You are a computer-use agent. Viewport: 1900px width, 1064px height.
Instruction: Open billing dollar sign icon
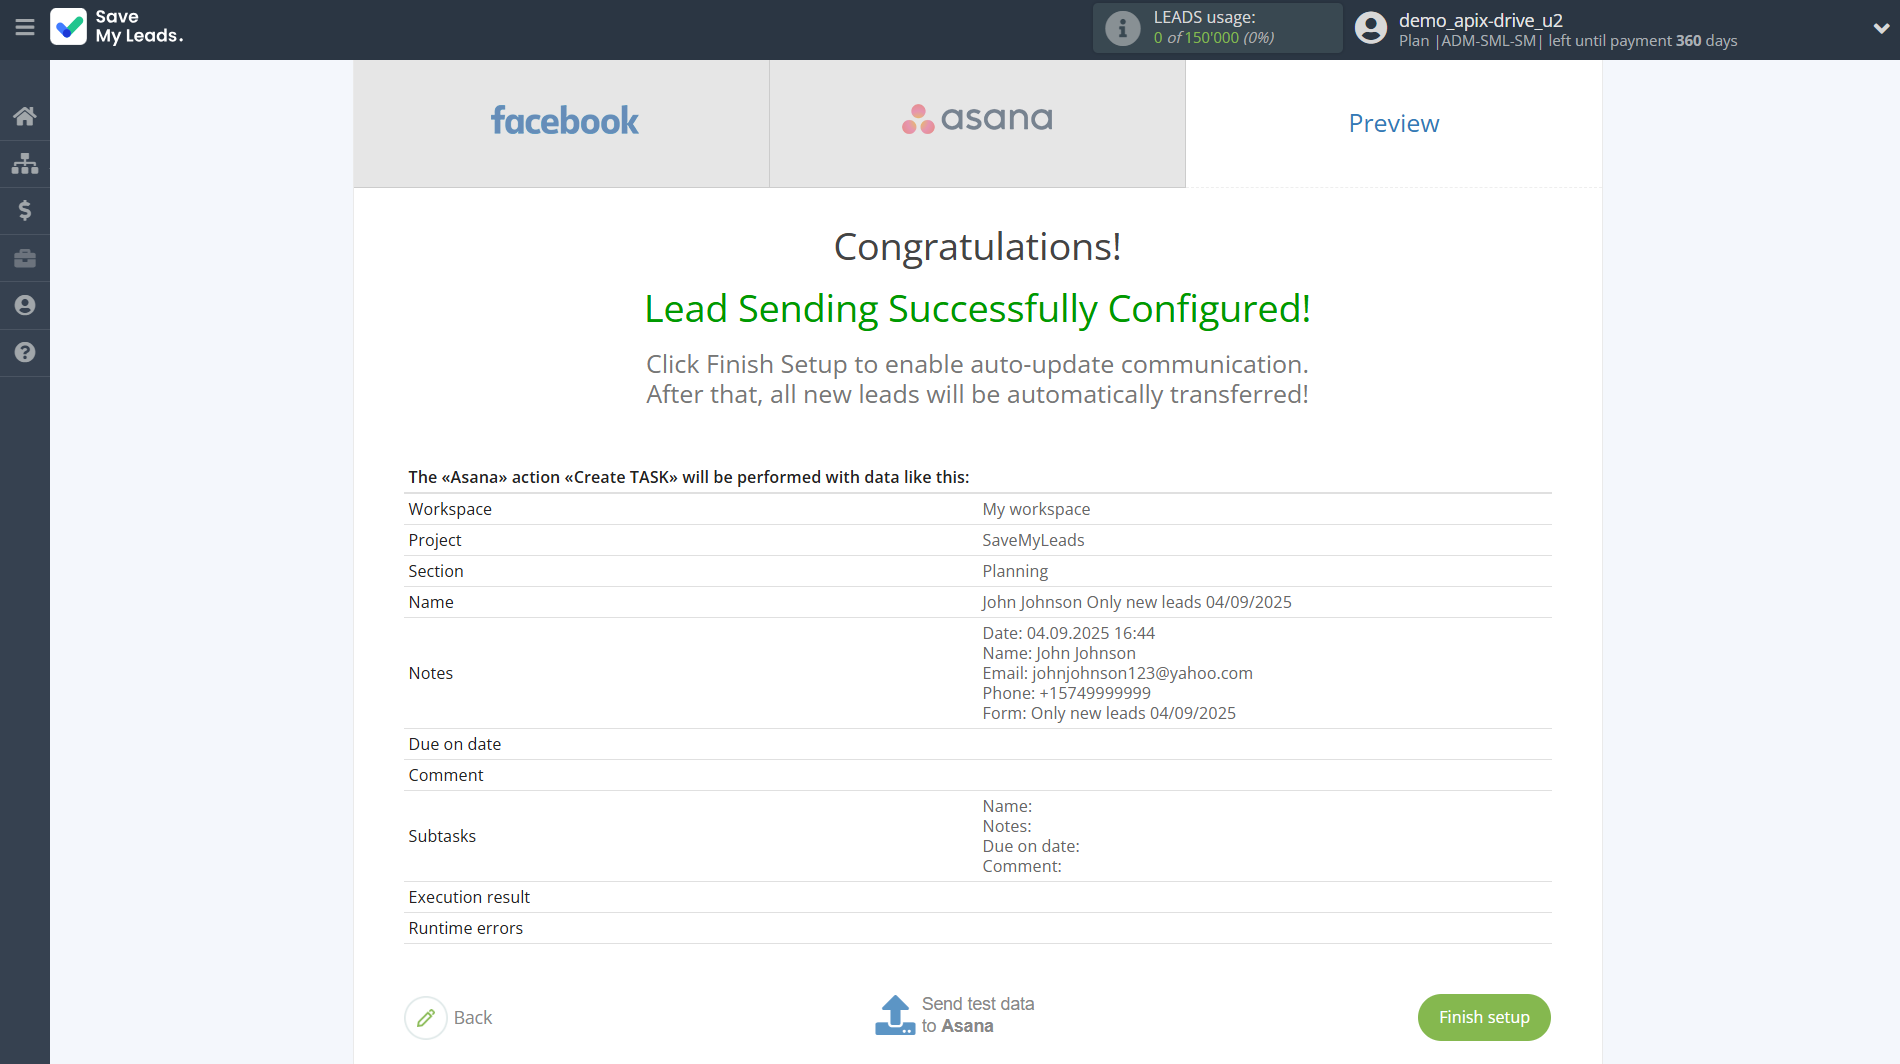[25, 210]
